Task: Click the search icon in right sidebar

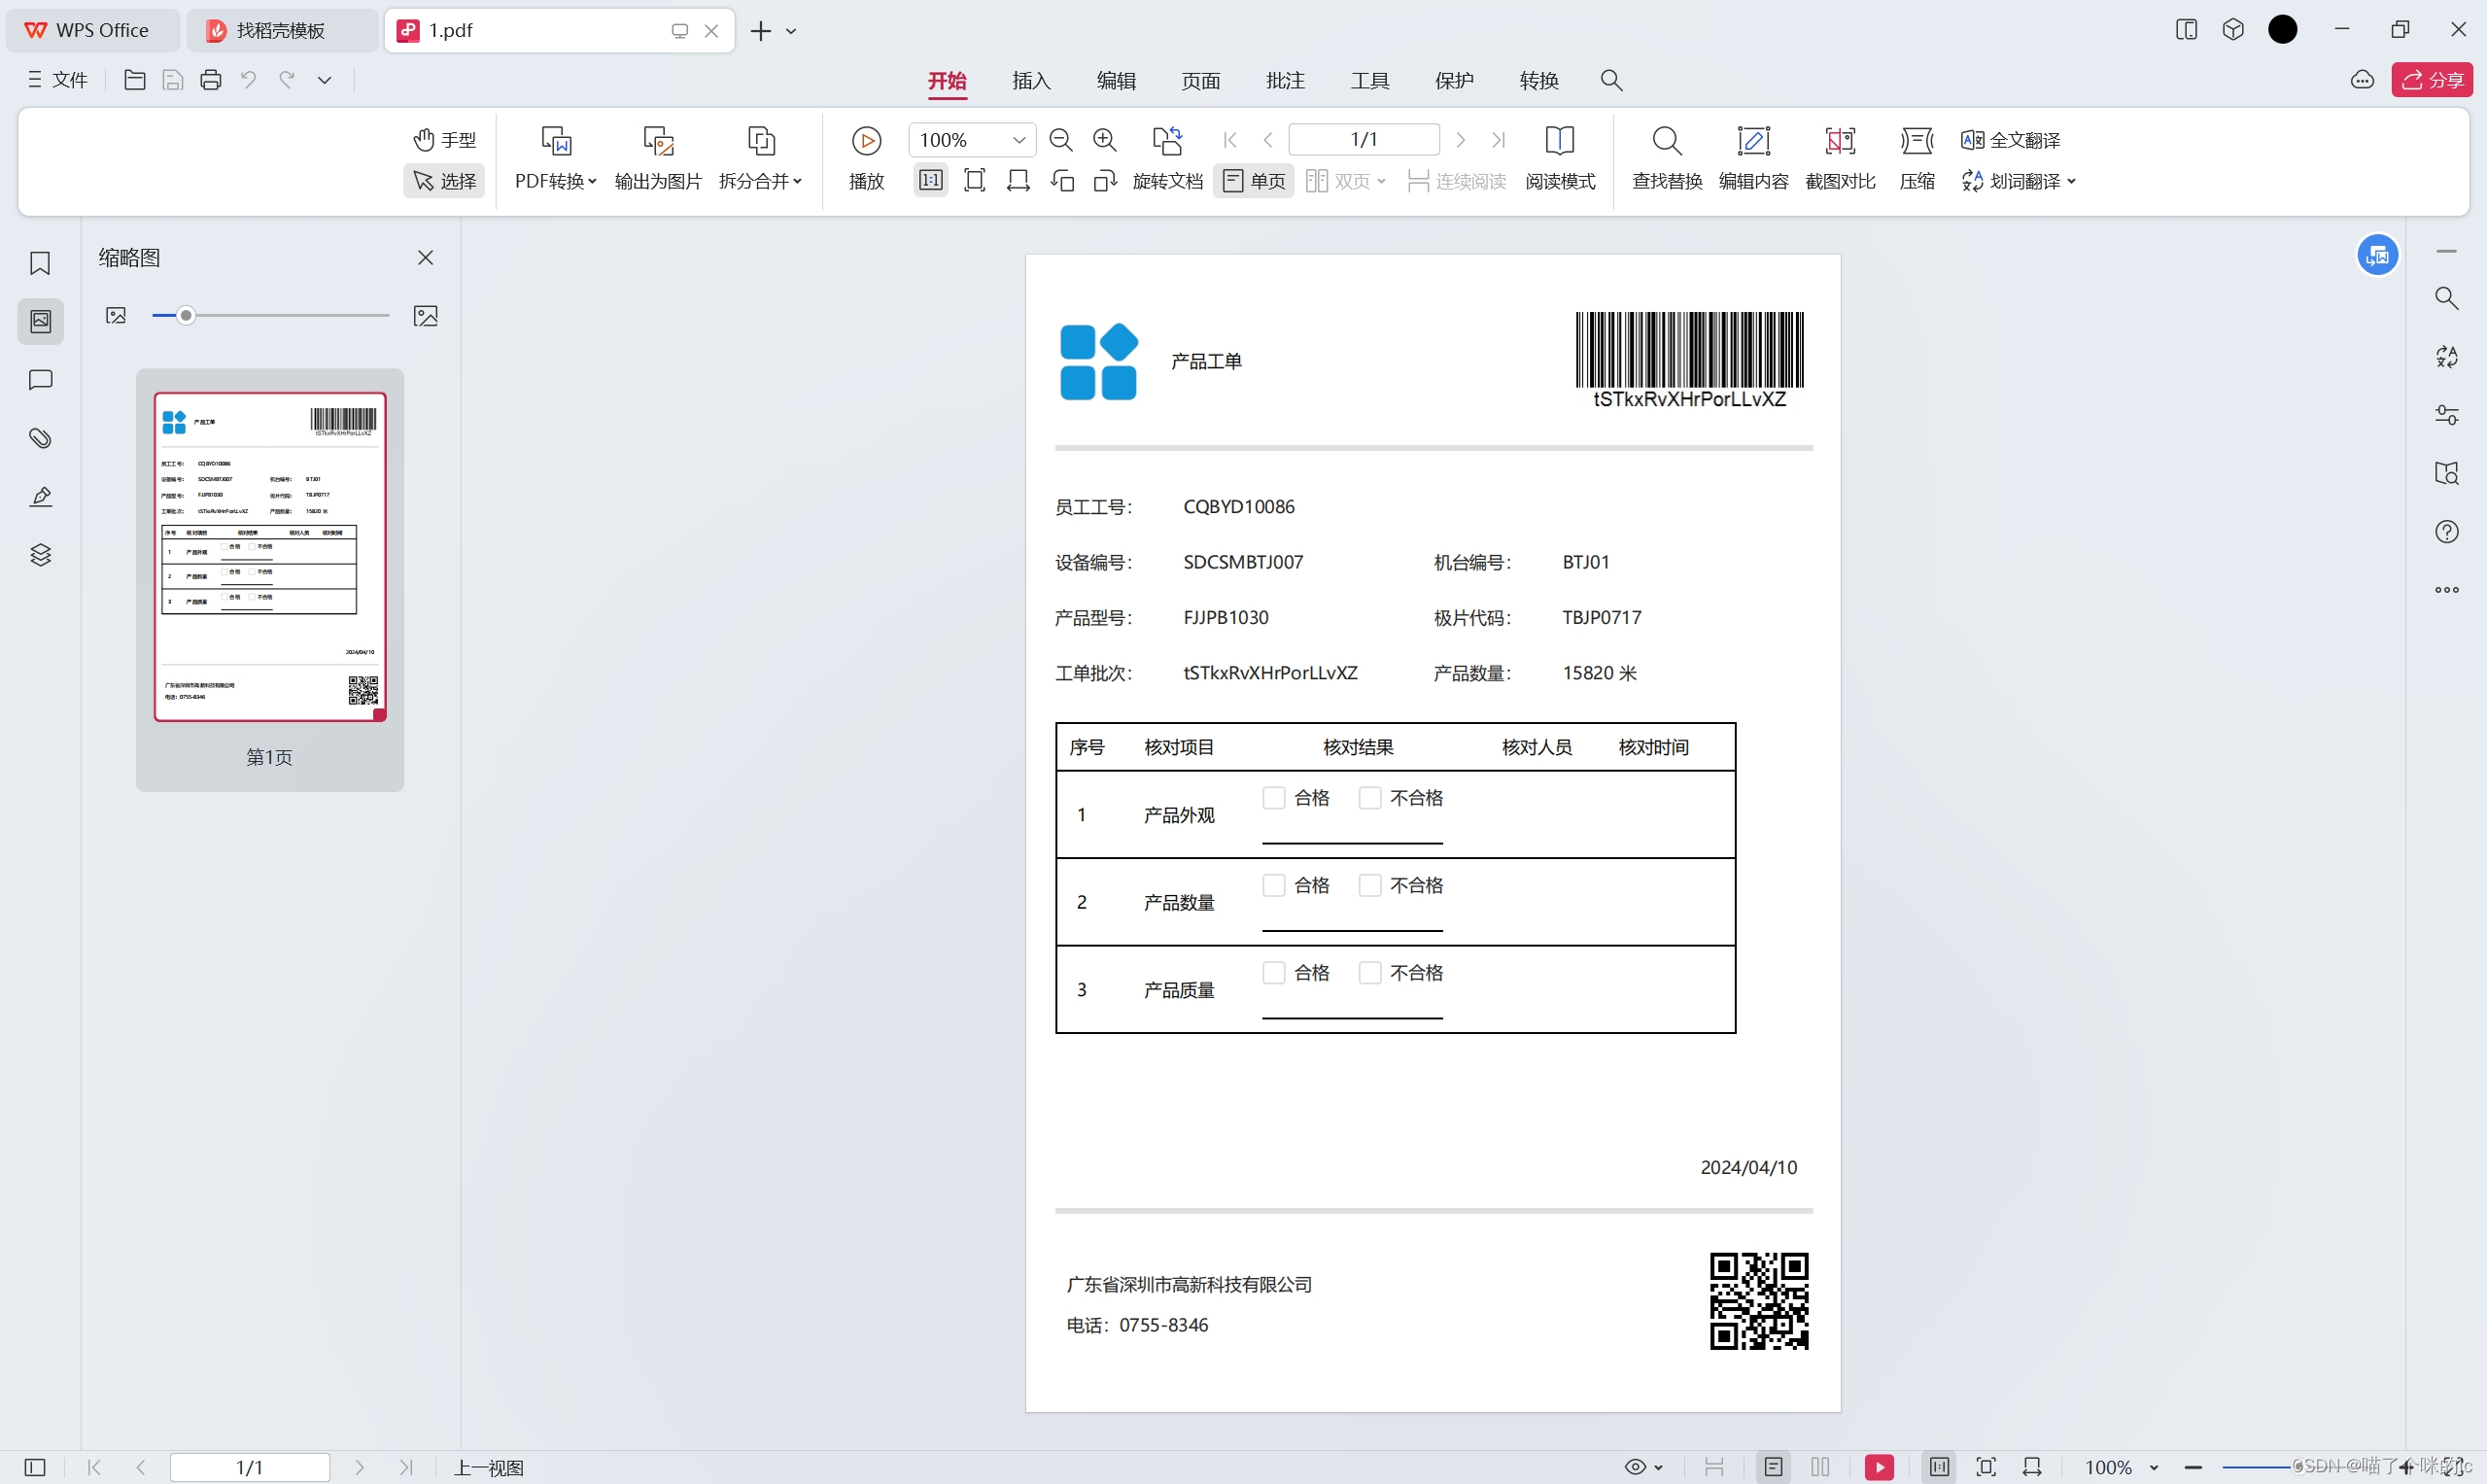Action: click(x=2447, y=298)
